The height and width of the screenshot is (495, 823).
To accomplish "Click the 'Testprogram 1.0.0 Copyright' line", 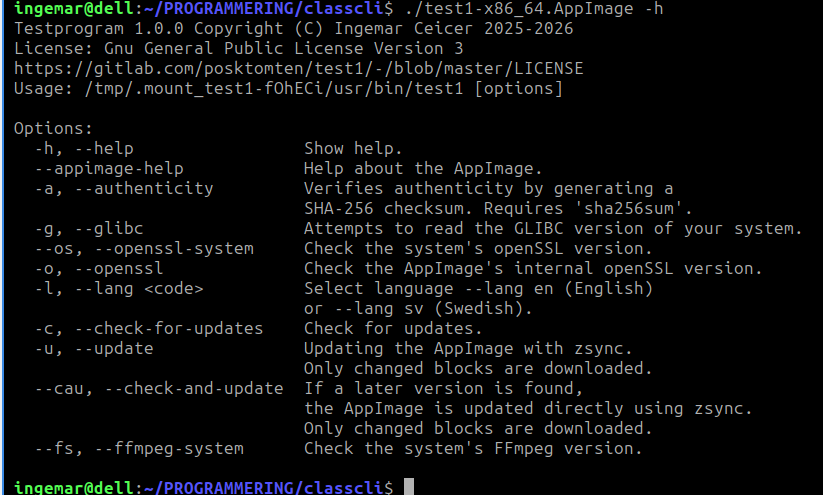I will tap(294, 28).
